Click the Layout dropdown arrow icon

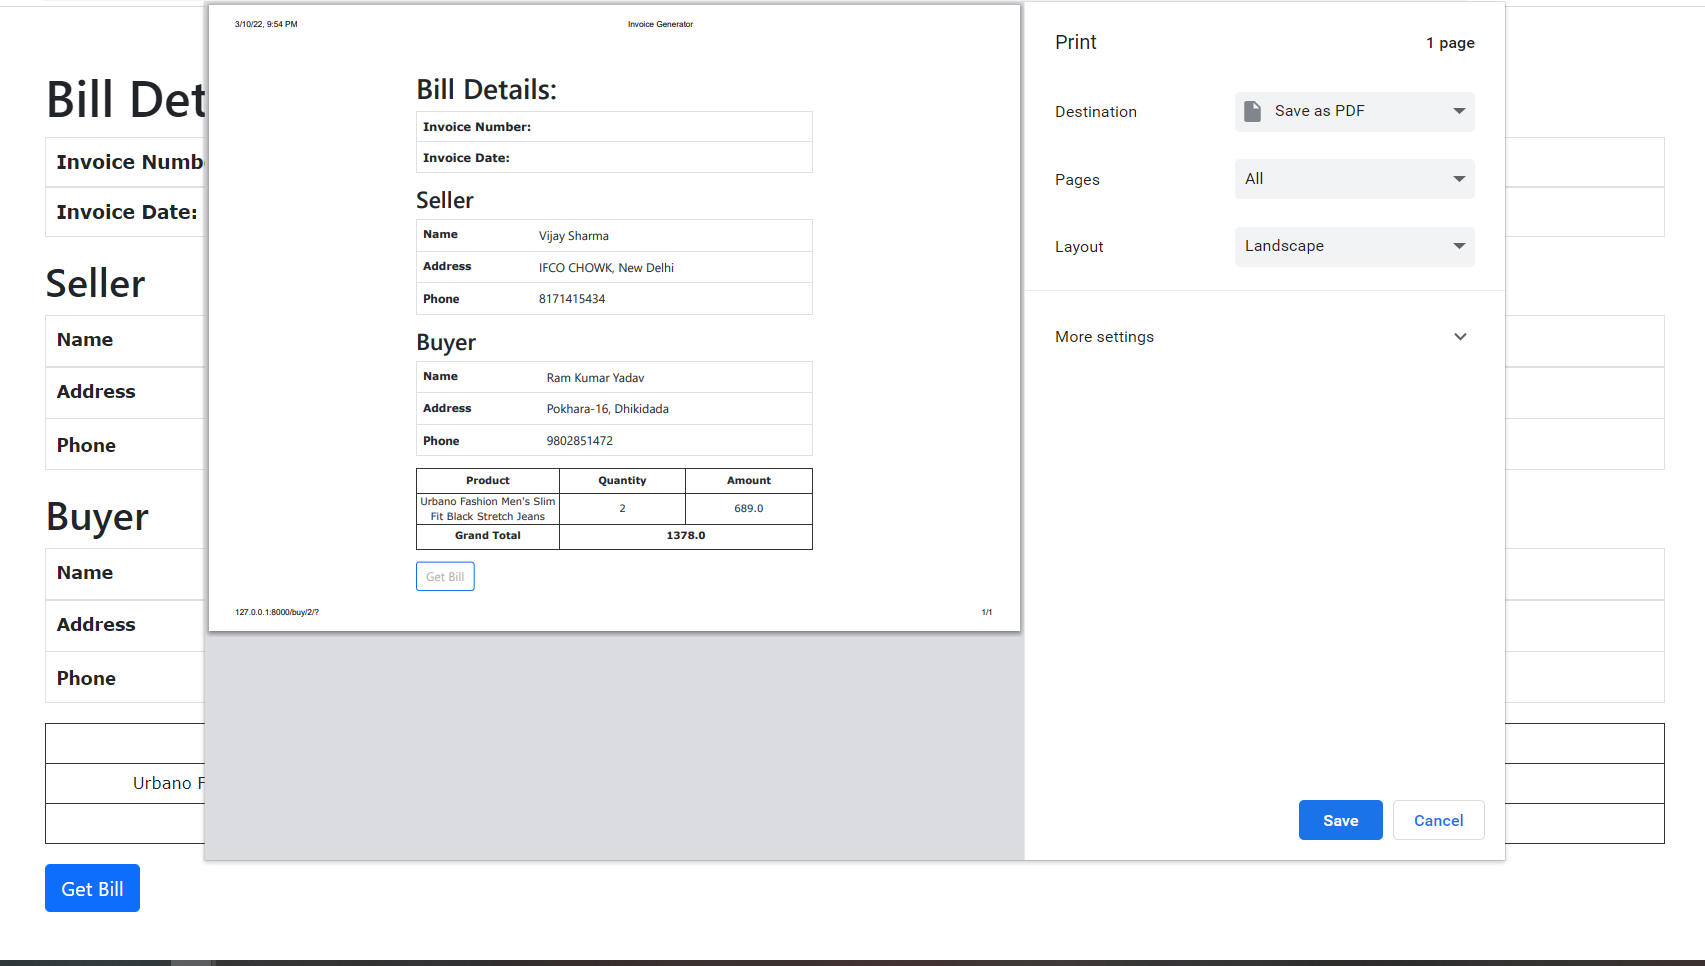[x=1459, y=246]
